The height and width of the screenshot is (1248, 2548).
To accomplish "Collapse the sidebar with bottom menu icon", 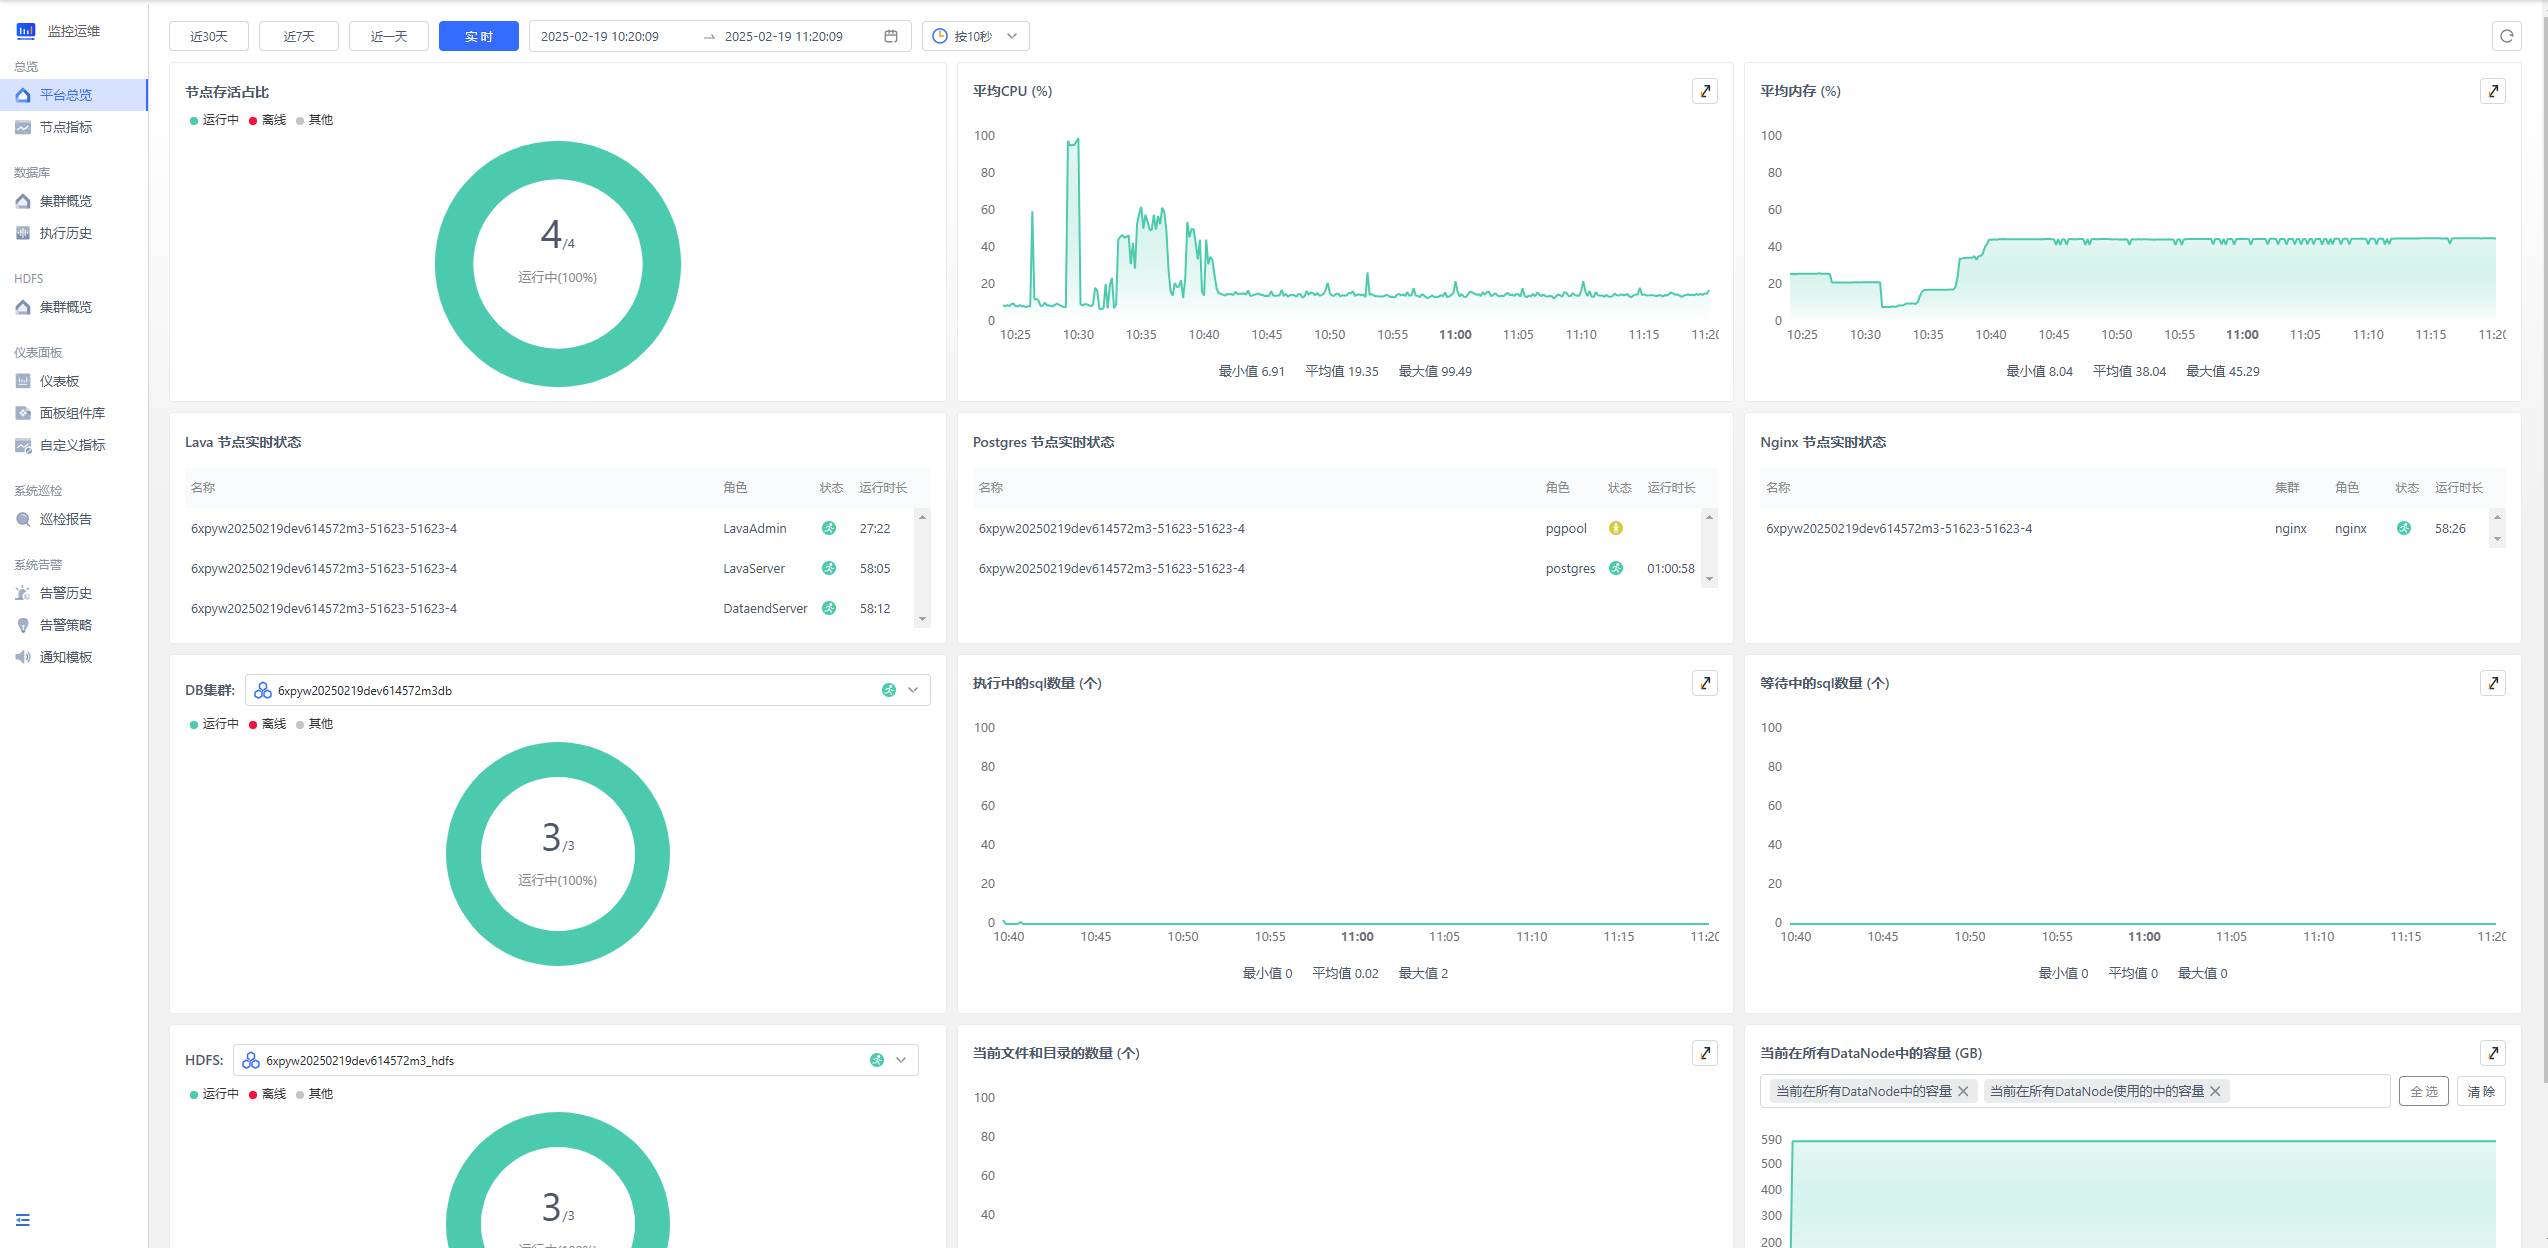I will click(x=23, y=1220).
